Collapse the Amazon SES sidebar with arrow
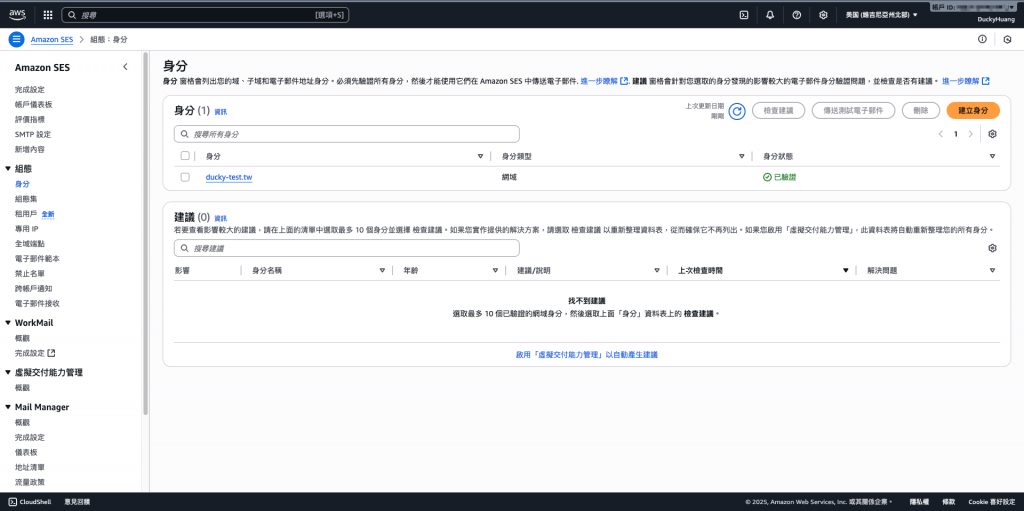The height and width of the screenshot is (511, 1024). coord(125,67)
